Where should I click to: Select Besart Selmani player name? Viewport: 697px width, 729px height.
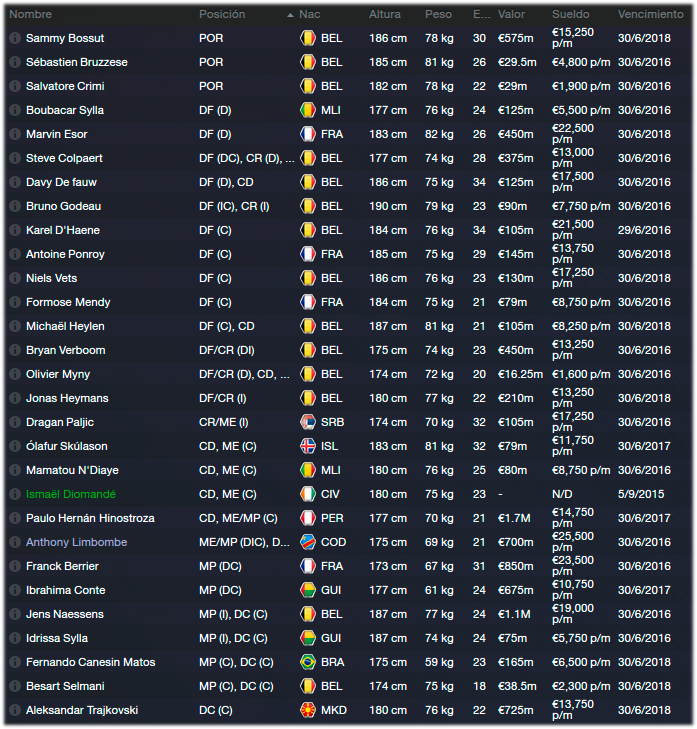coord(65,687)
